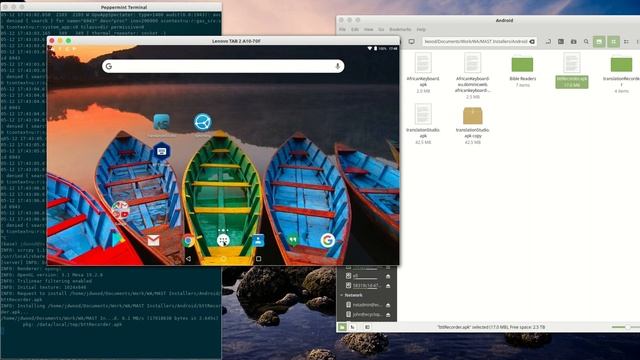Select the Bible Readers folder
The image size is (640, 360).
[522, 71]
